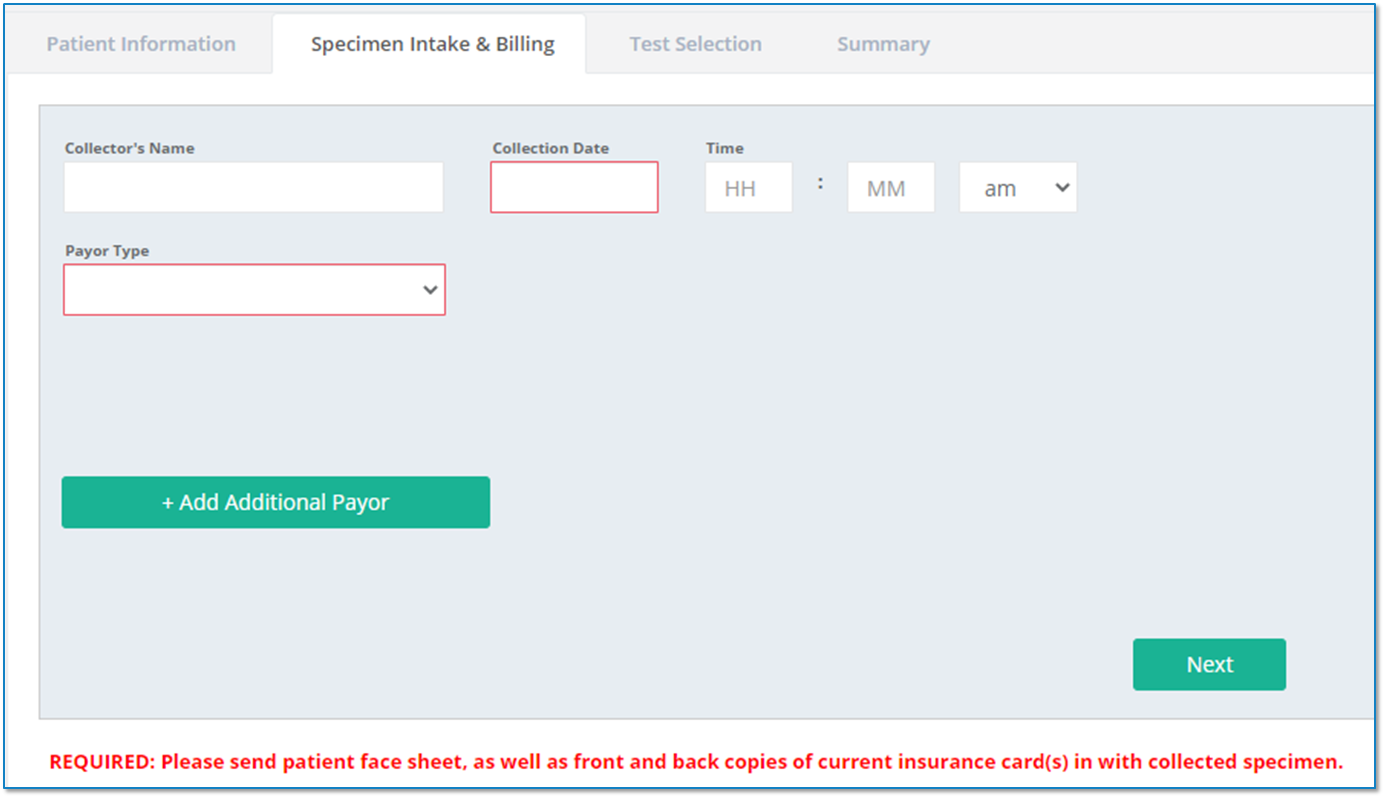Click the HH hours input box
1385x798 pixels.
748,186
